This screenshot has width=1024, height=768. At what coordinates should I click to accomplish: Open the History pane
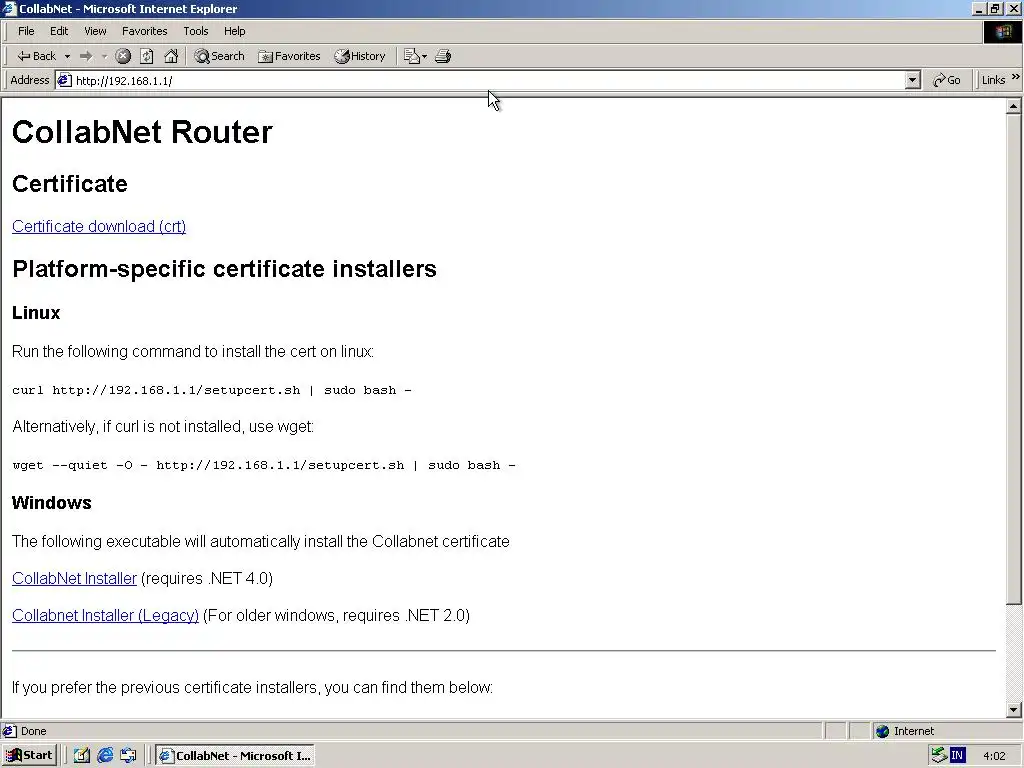[x=360, y=56]
